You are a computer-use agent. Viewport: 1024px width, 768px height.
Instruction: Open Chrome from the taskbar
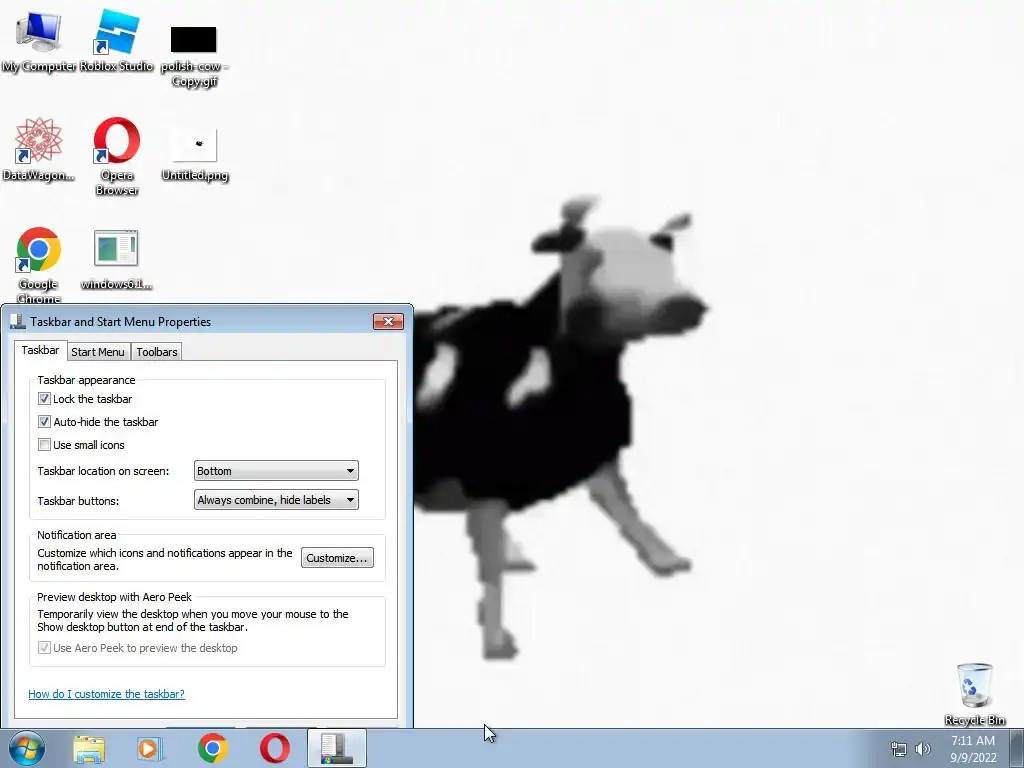tap(212, 748)
